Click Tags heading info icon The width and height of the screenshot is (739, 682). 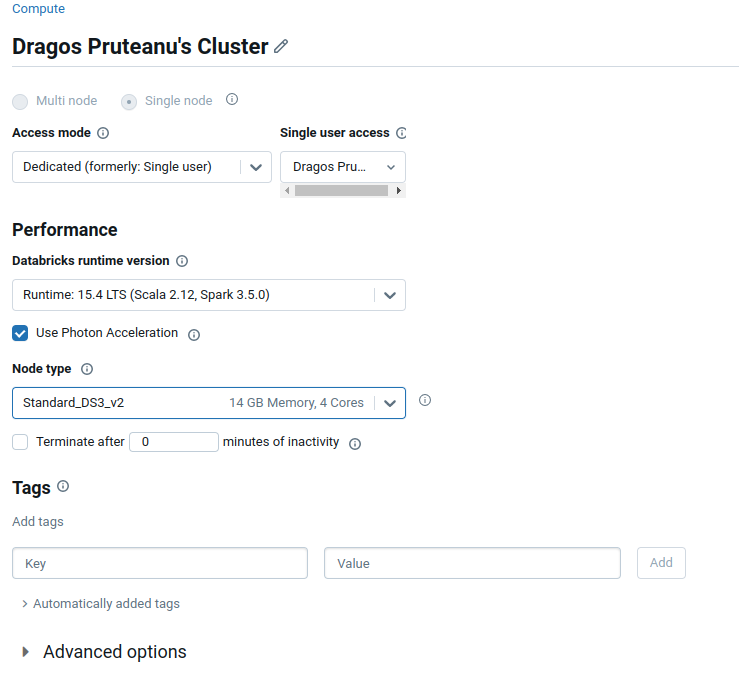point(63,487)
